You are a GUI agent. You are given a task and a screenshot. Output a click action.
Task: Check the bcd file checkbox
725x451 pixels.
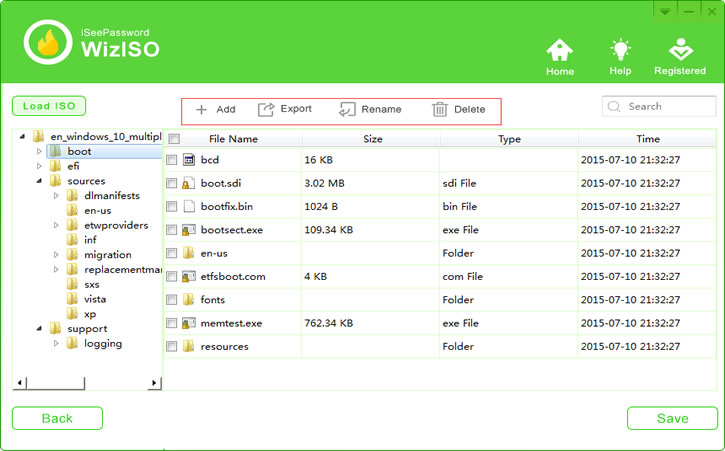click(x=172, y=160)
